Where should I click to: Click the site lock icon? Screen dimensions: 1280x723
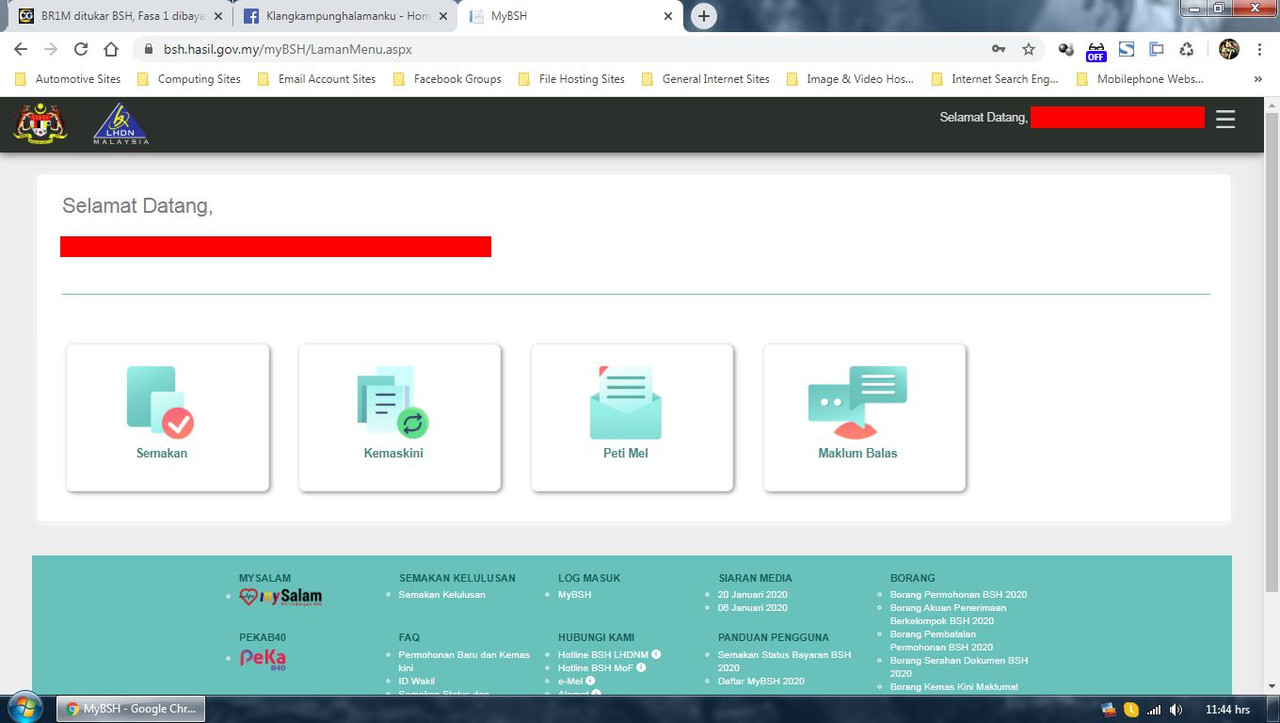click(148, 49)
